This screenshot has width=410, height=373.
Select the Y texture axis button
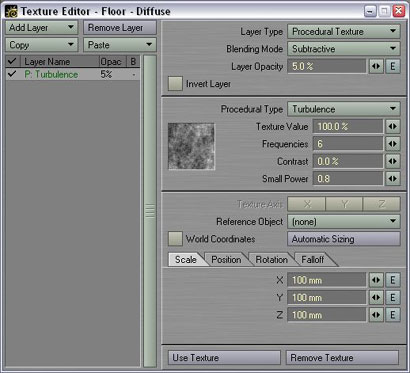(x=344, y=204)
